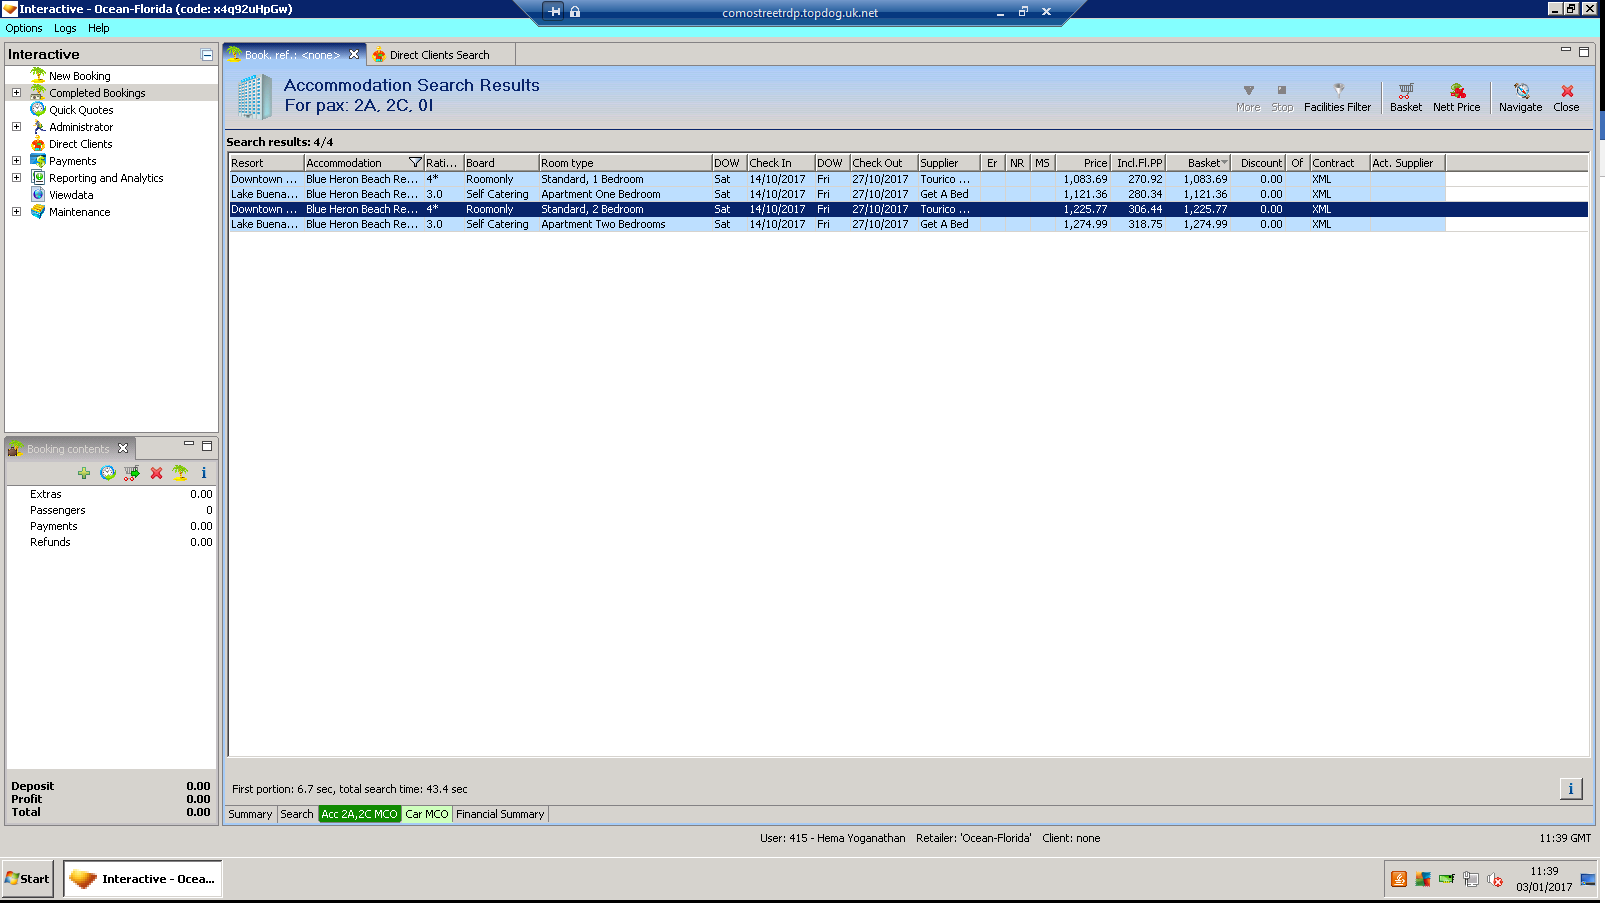This screenshot has height=903, width=1605.
Task: Maximize the main search results editor area
Action: pos(1584,52)
